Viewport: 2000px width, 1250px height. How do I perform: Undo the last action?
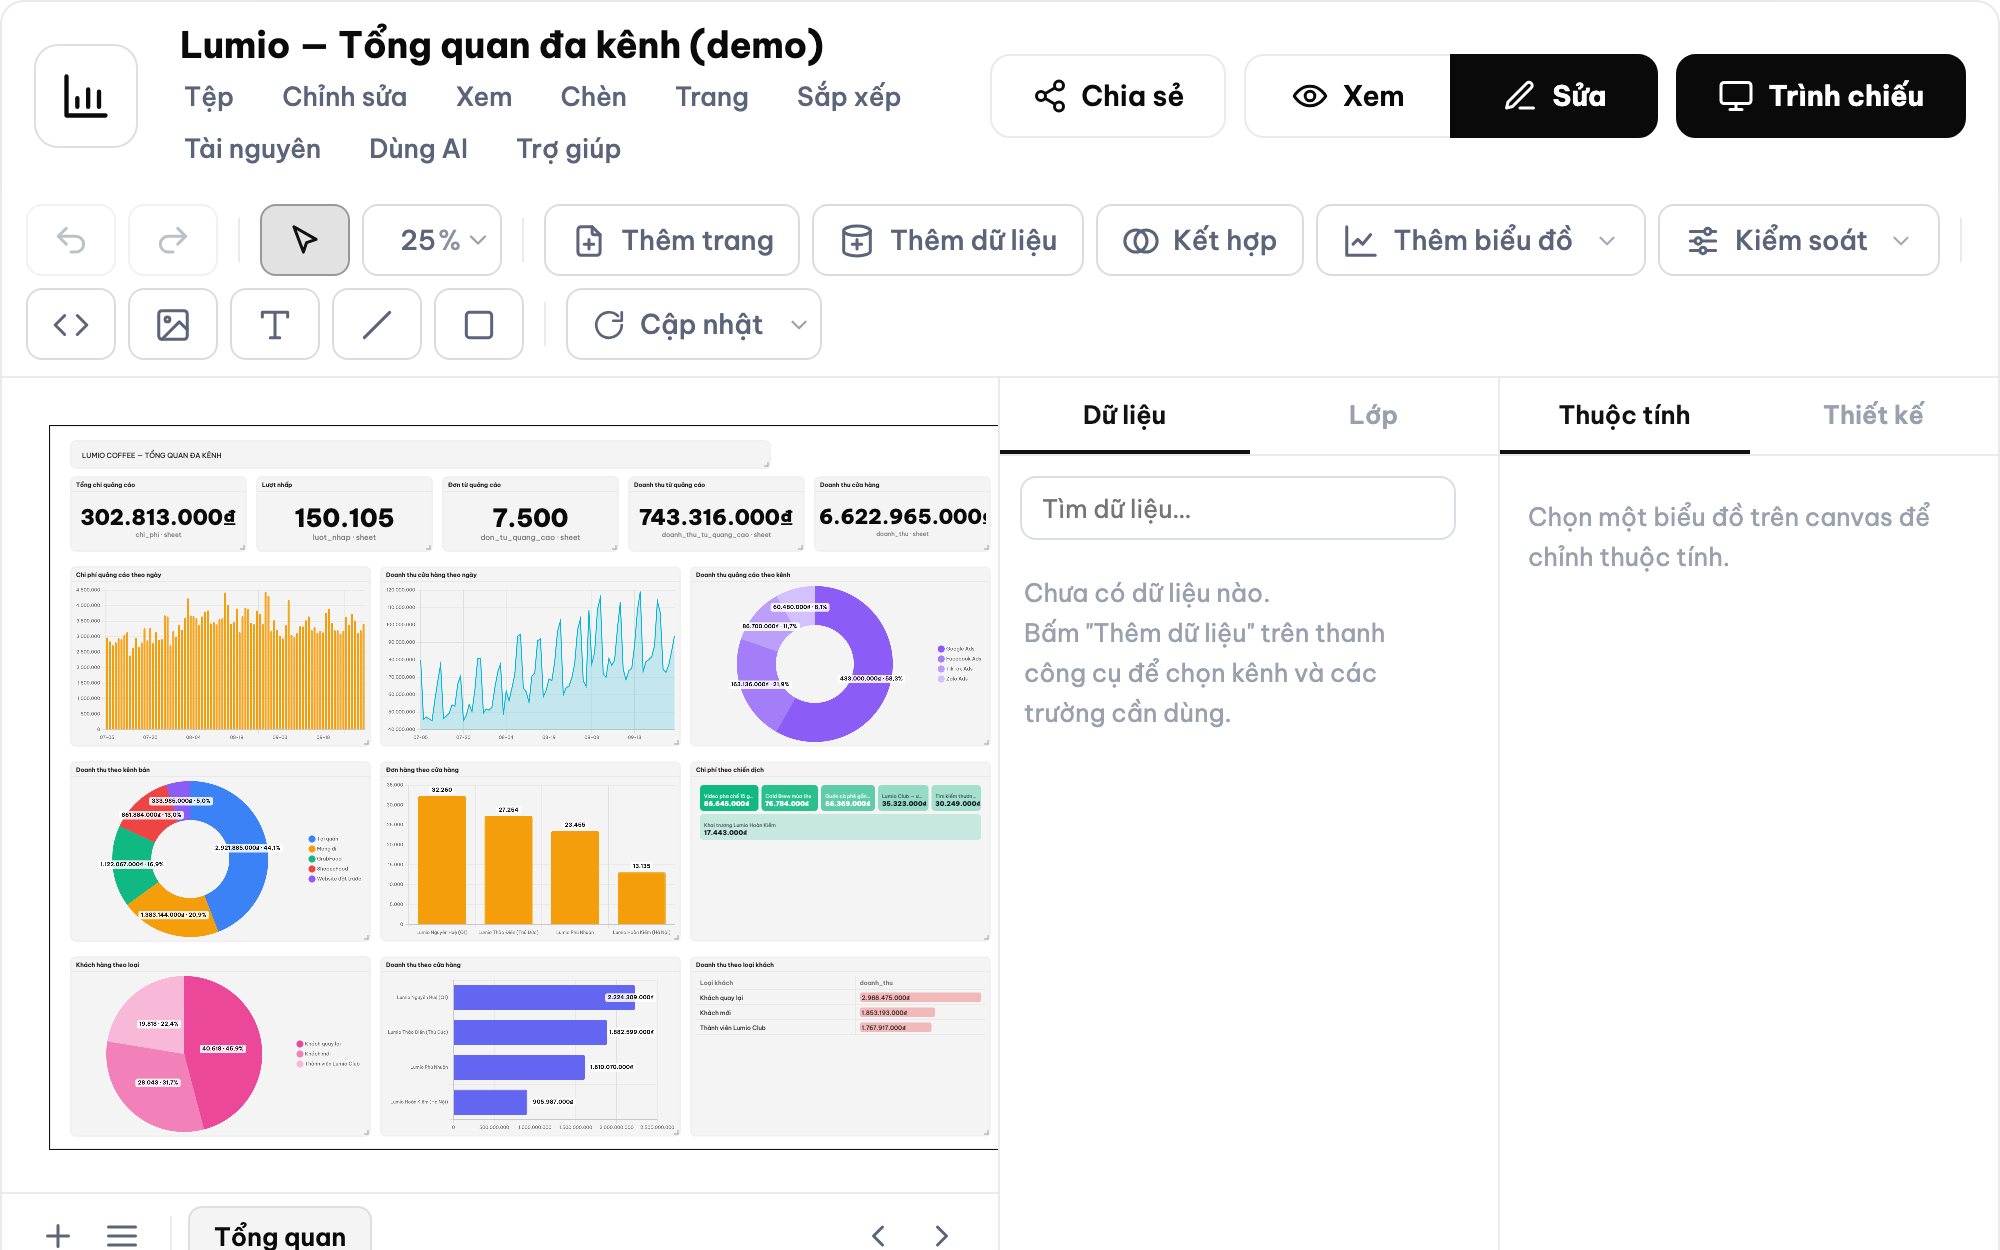(71, 240)
